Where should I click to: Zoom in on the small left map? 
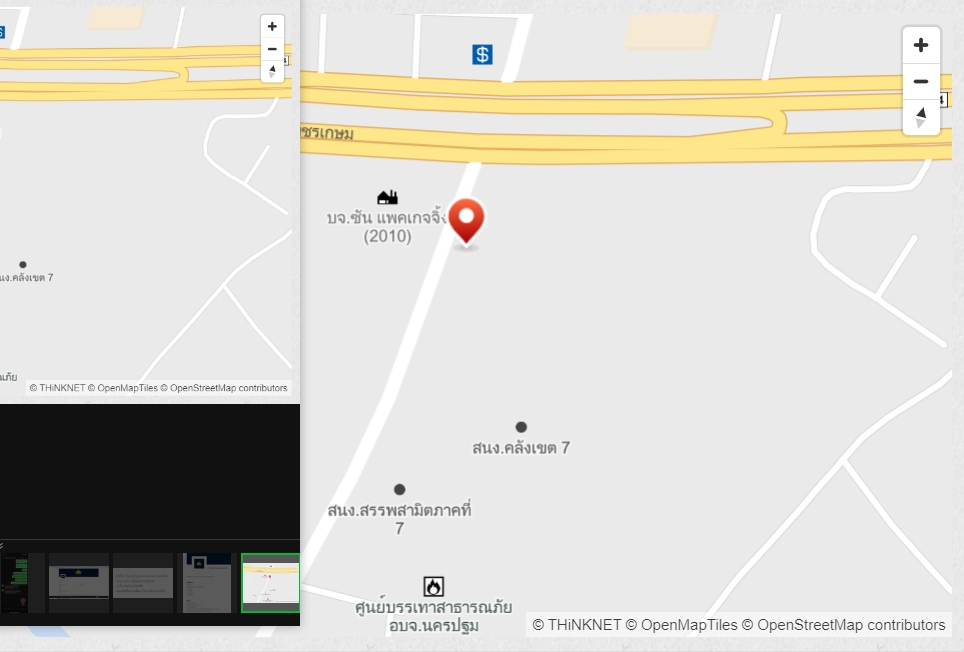(x=272, y=26)
